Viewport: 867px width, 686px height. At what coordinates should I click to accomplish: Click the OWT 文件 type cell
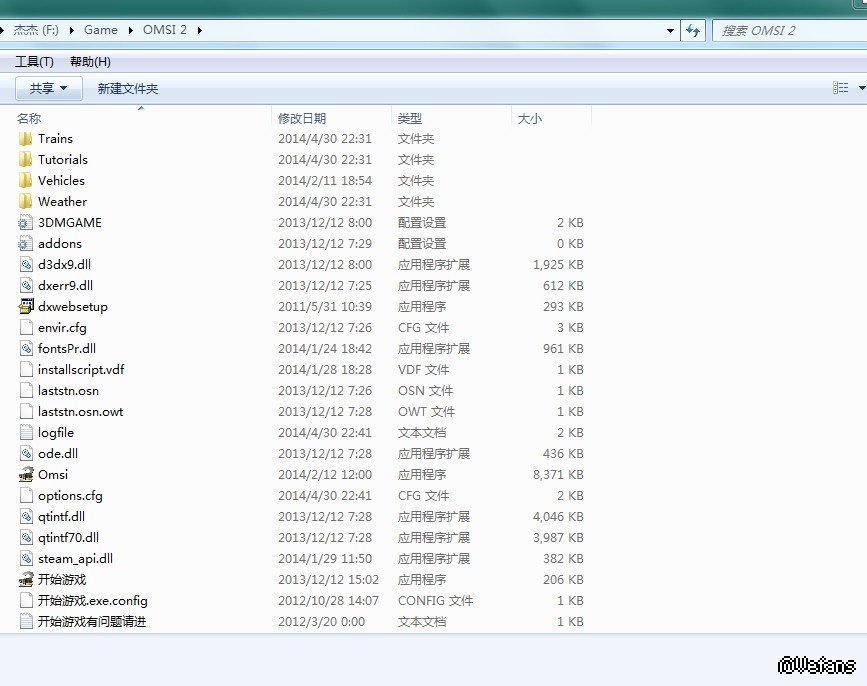pyautogui.click(x=426, y=412)
